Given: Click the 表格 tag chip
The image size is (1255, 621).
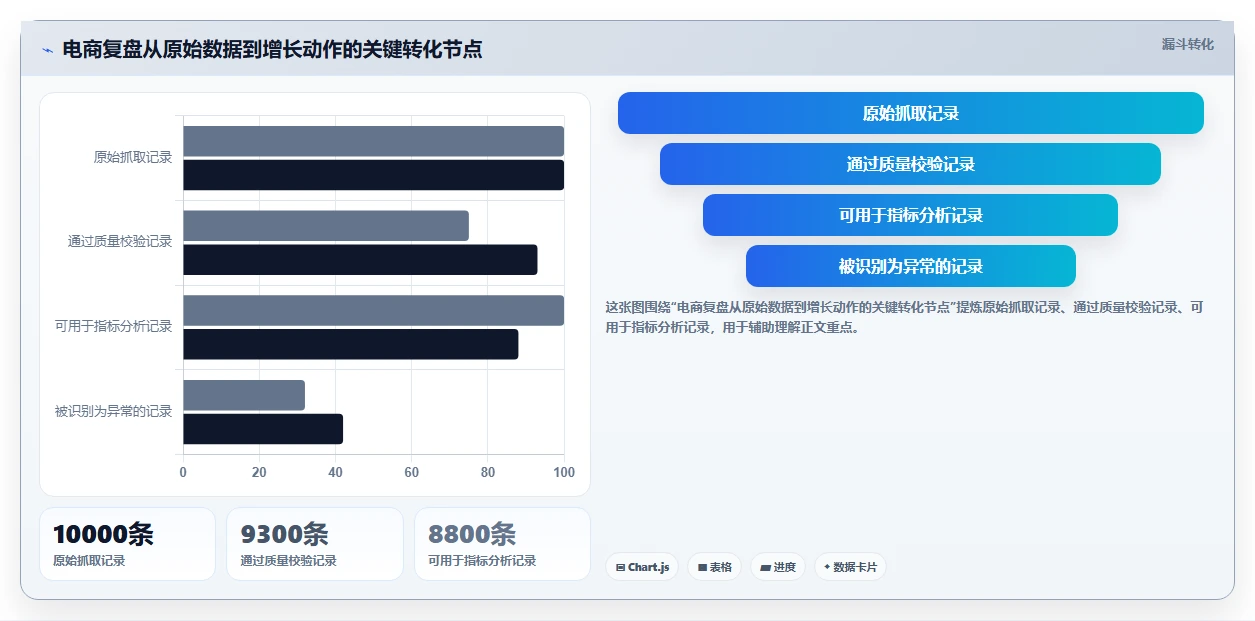Looking at the screenshot, I should click(714, 567).
